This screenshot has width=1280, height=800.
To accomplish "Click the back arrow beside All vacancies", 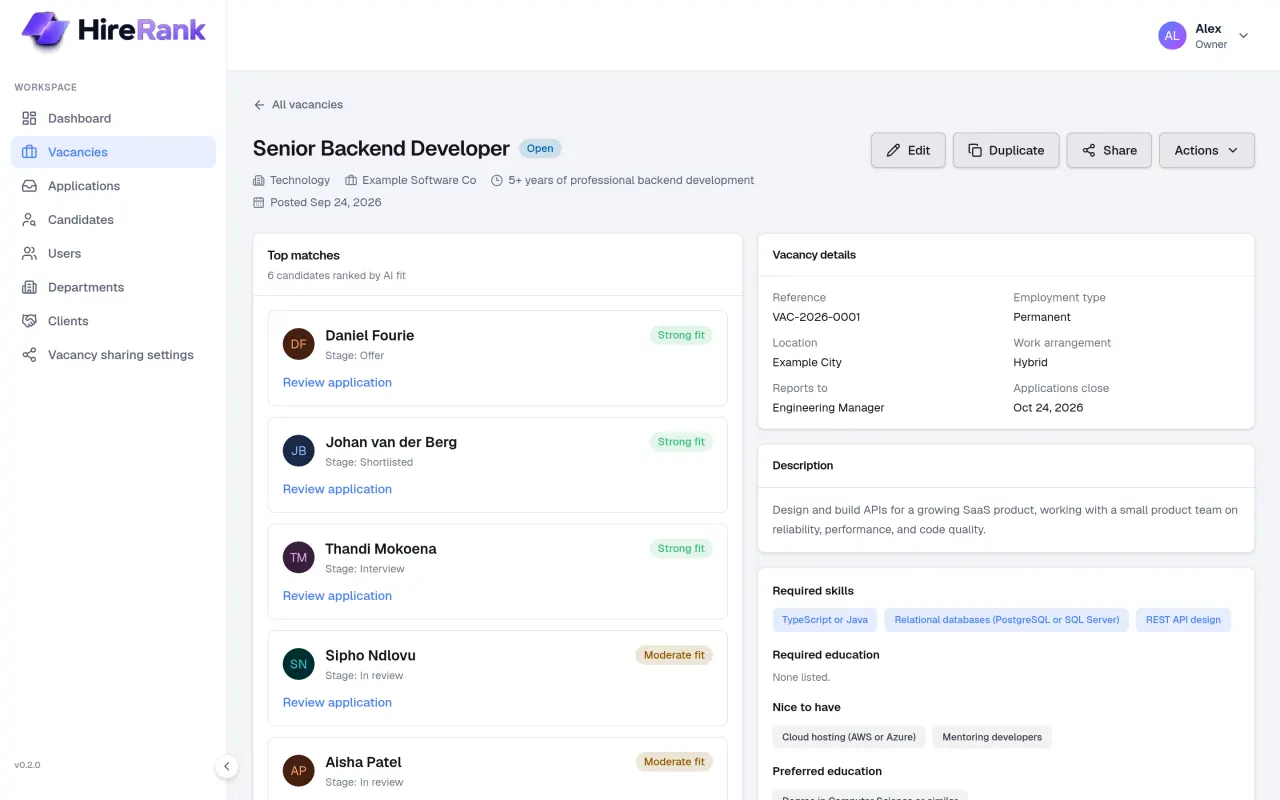I will (260, 104).
